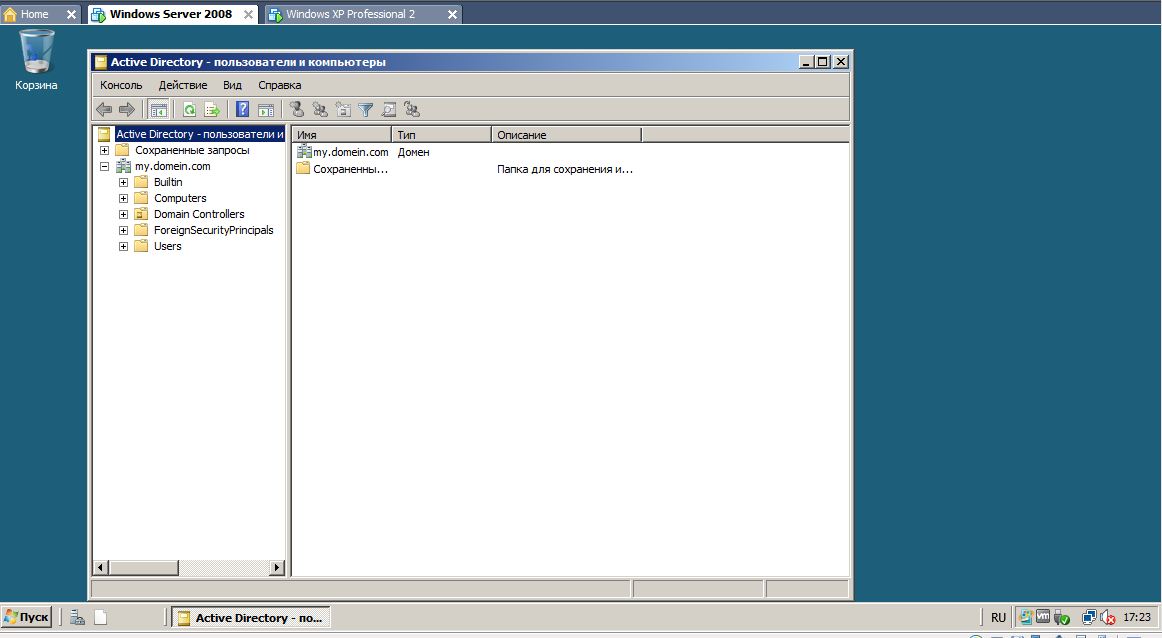The width and height of the screenshot is (1162, 638).
Task: Select Domain Controllers in the tree
Action: coord(199,214)
